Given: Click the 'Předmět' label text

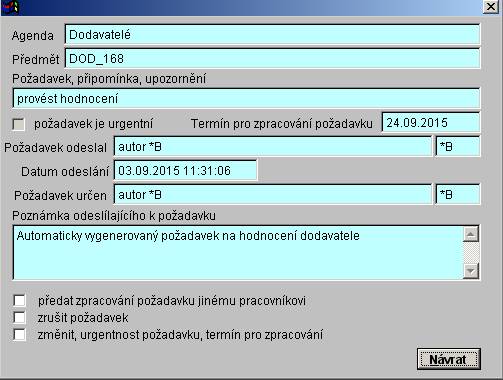Looking at the screenshot, I should 36,60.
